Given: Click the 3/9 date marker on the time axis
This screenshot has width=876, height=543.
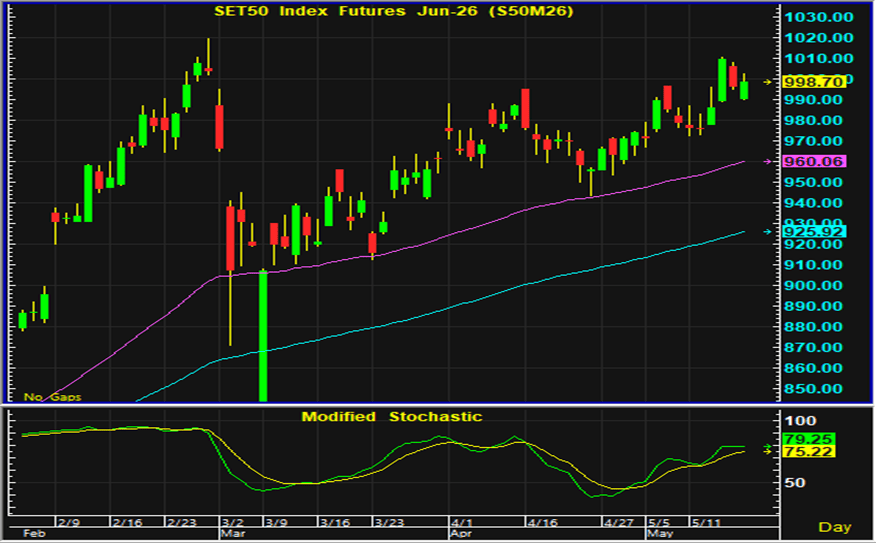Looking at the screenshot, I should (277, 523).
